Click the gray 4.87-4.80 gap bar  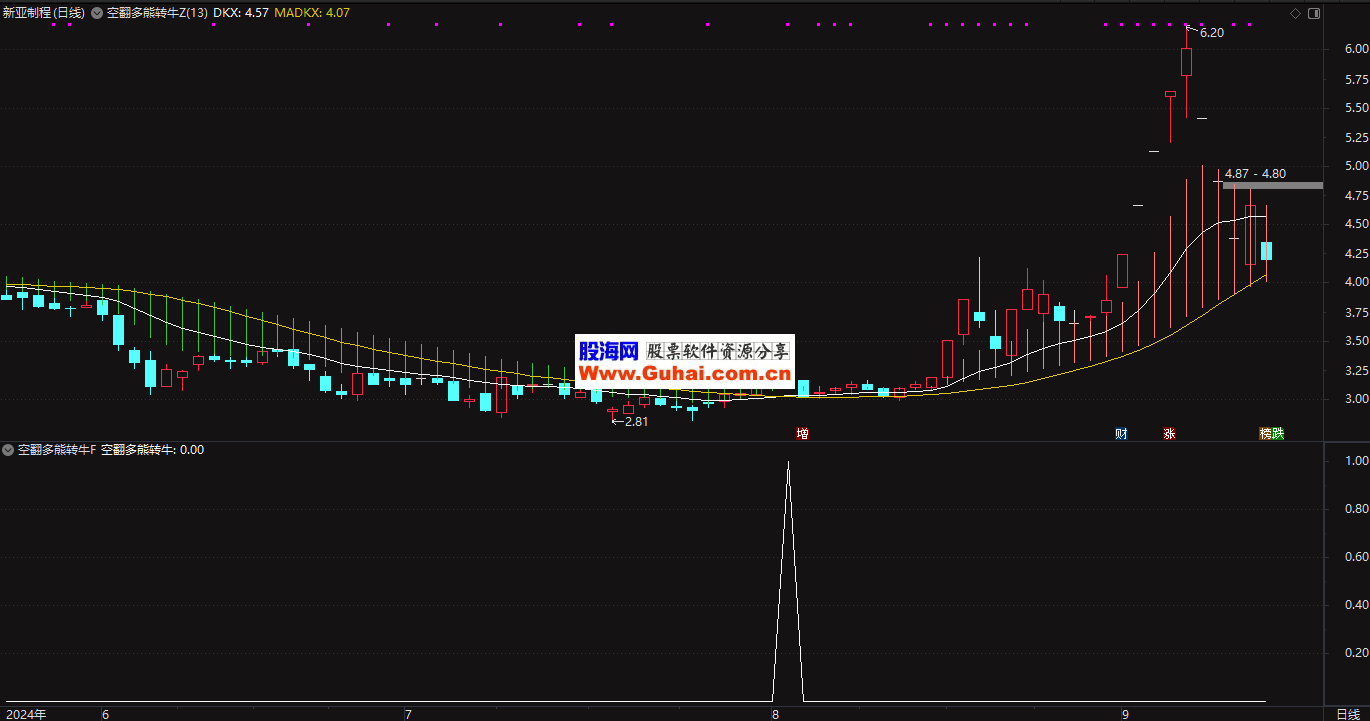pyautogui.click(x=1272, y=186)
